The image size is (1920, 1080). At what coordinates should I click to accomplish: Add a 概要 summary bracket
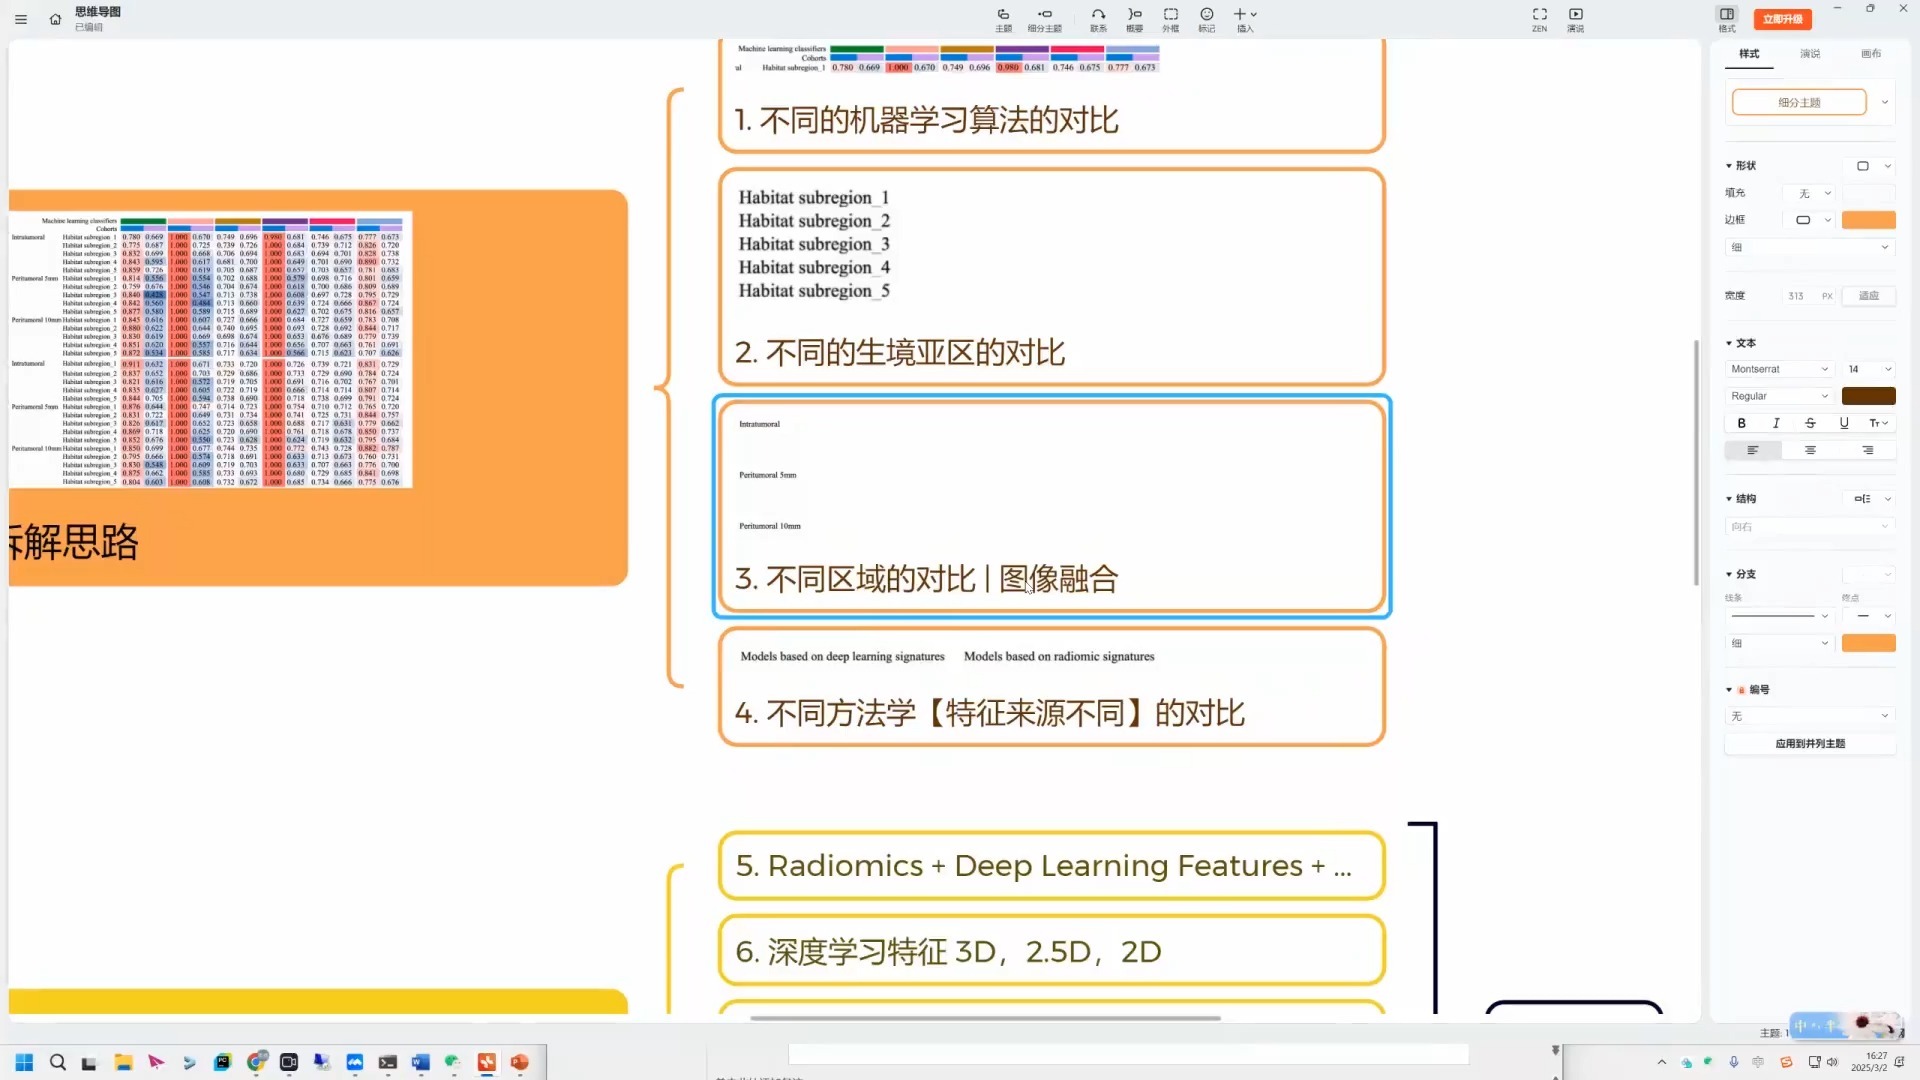click(x=1134, y=19)
